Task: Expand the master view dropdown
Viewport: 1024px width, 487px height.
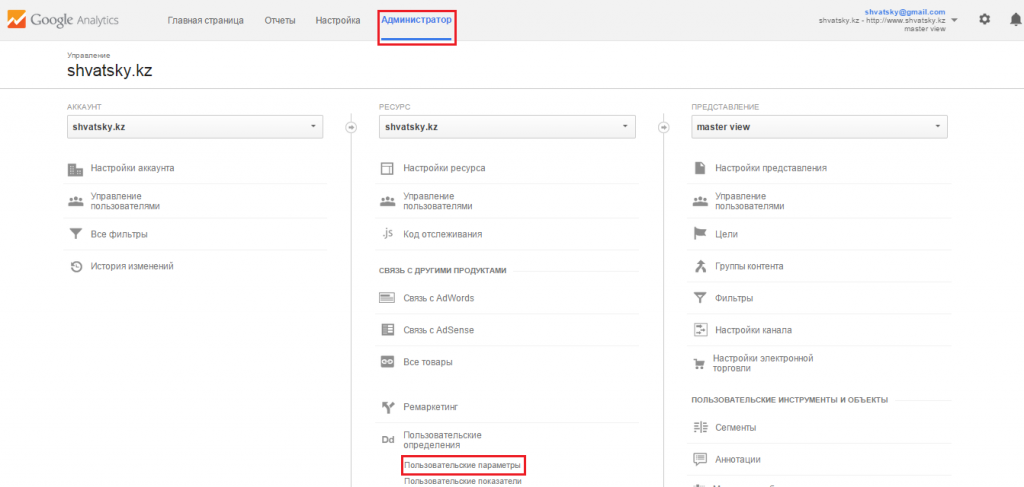Action: pos(819,127)
